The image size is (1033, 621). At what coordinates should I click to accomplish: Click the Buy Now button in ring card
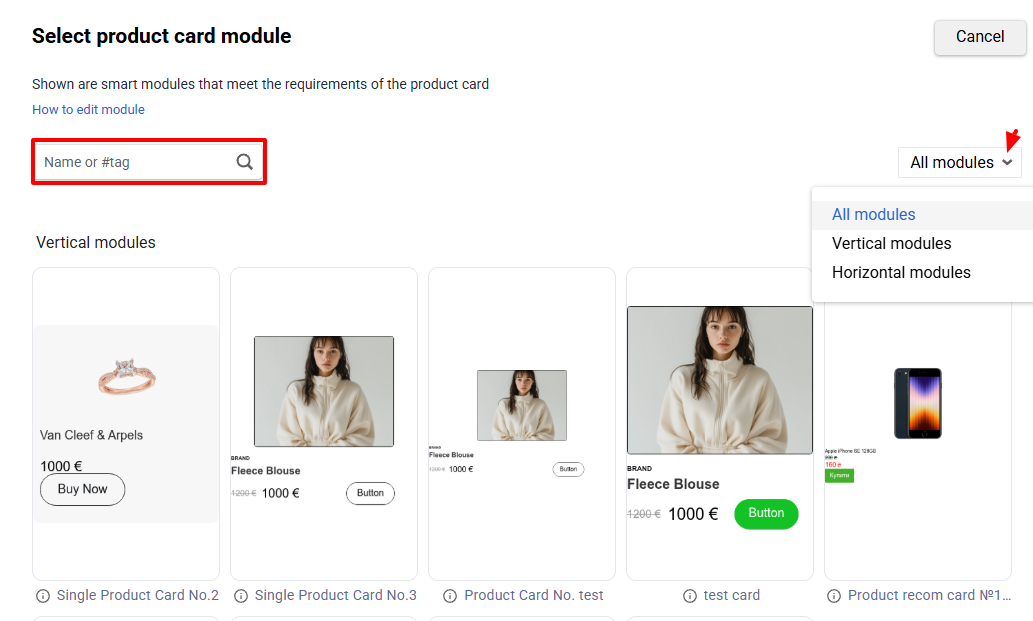[82, 489]
